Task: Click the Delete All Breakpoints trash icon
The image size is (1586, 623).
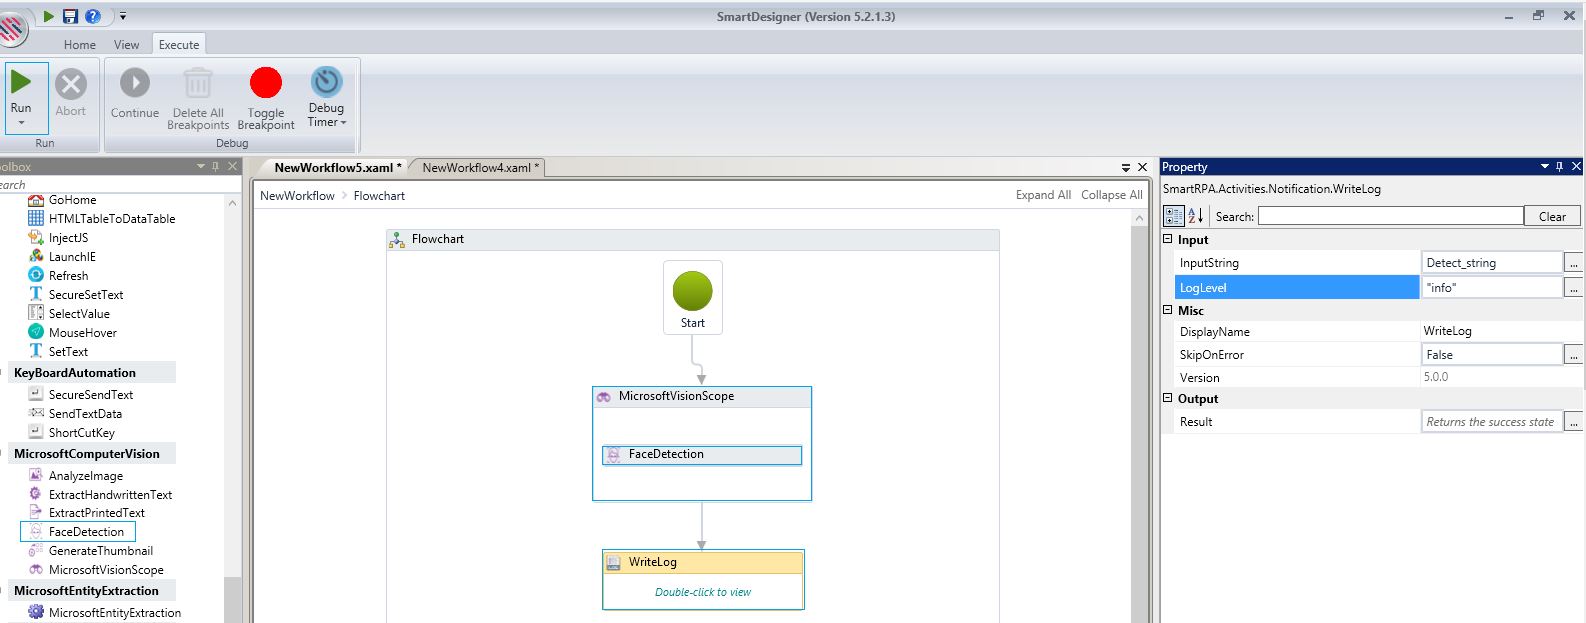Action: (x=198, y=83)
